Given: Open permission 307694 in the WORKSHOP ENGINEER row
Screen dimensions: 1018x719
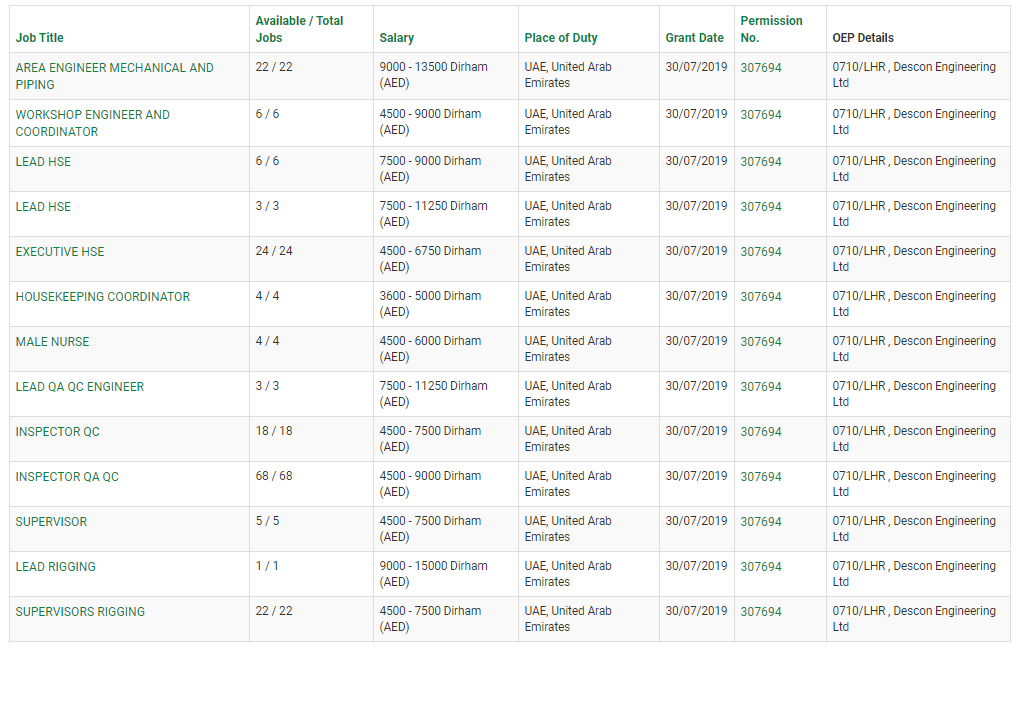Looking at the screenshot, I should click(x=761, y=114).
